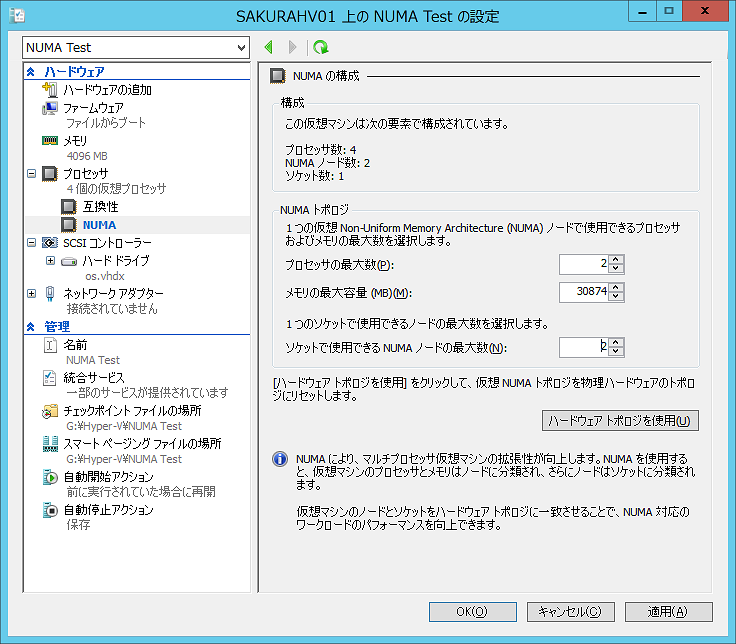Click the blue info icon
This screenshot has height=644, width=736.
tap(280, 459)
